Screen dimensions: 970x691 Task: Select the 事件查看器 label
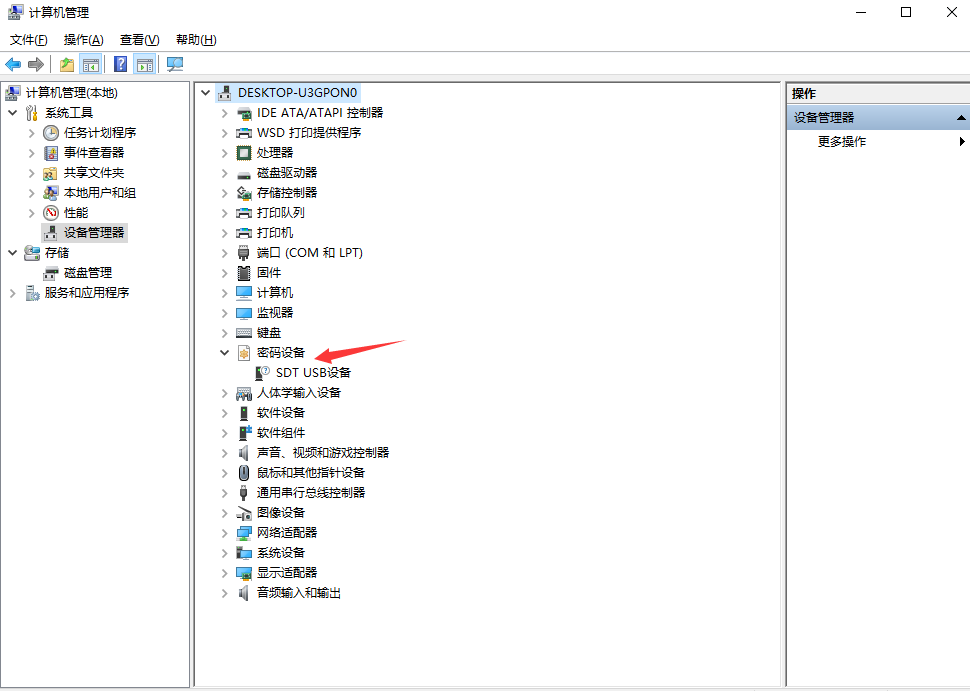coord(94,153)
